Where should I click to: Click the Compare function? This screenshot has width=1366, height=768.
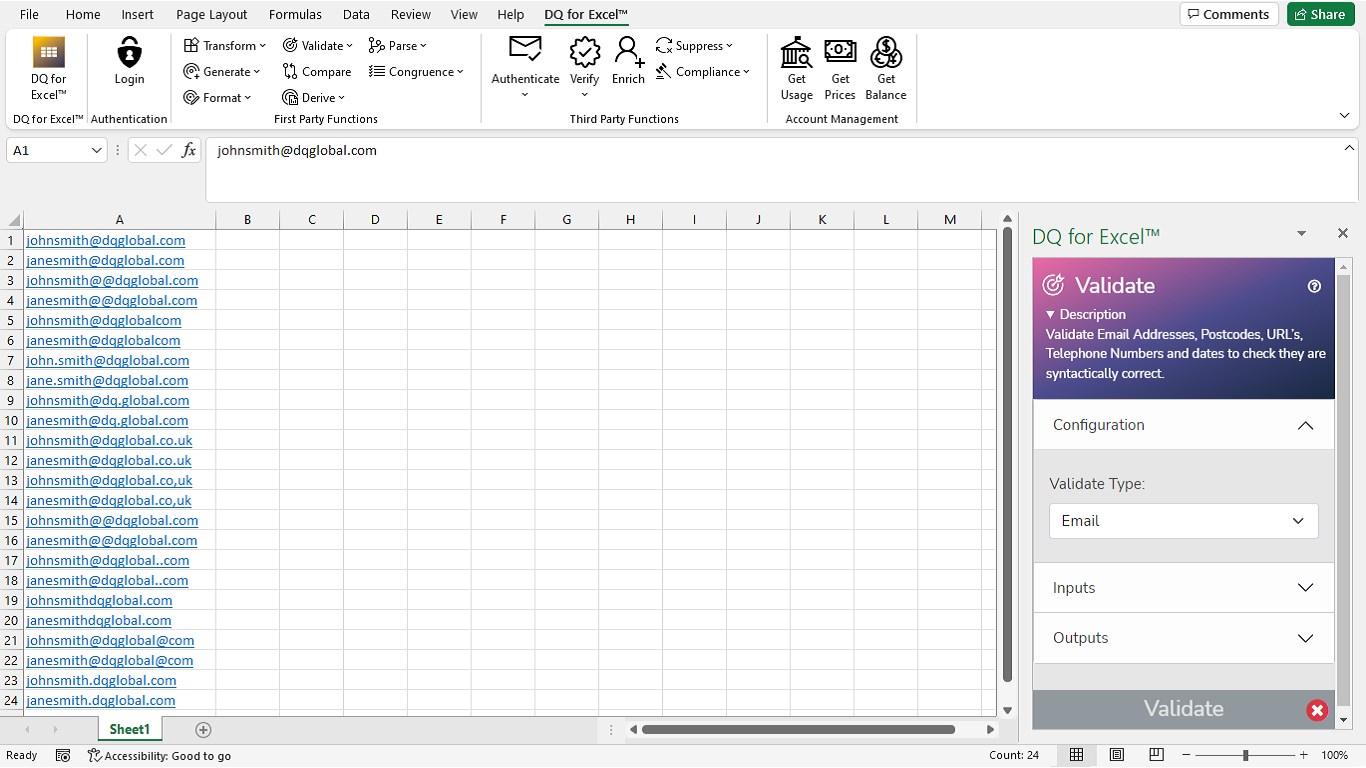(317, 71)
